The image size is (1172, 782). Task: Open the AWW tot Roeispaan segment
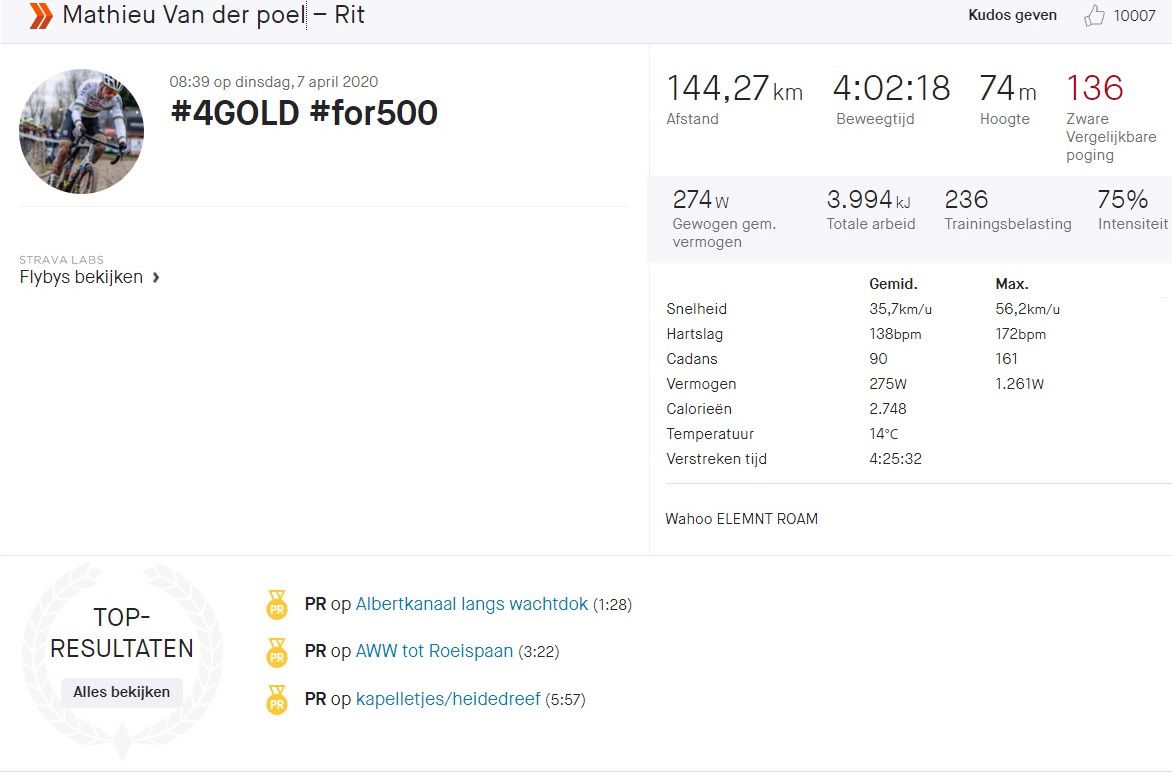[x=436, y=652]
